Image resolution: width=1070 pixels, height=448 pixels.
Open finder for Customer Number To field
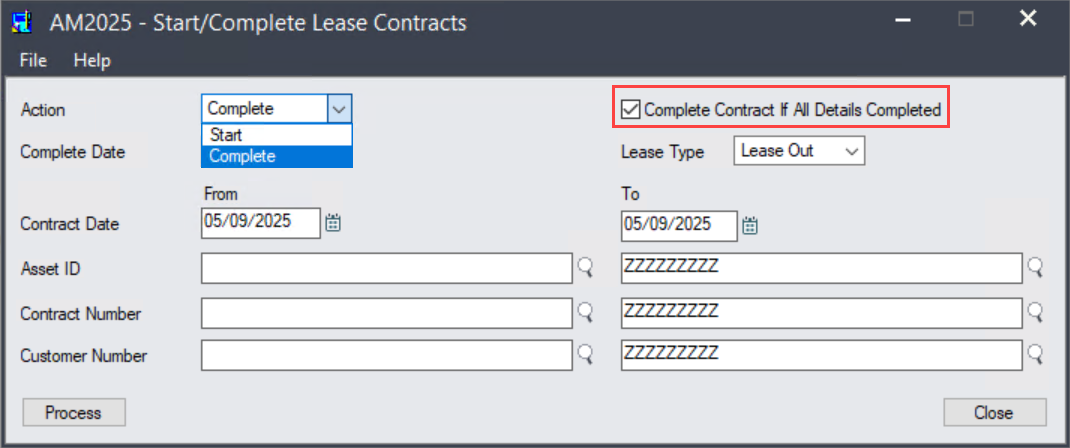1035,354
